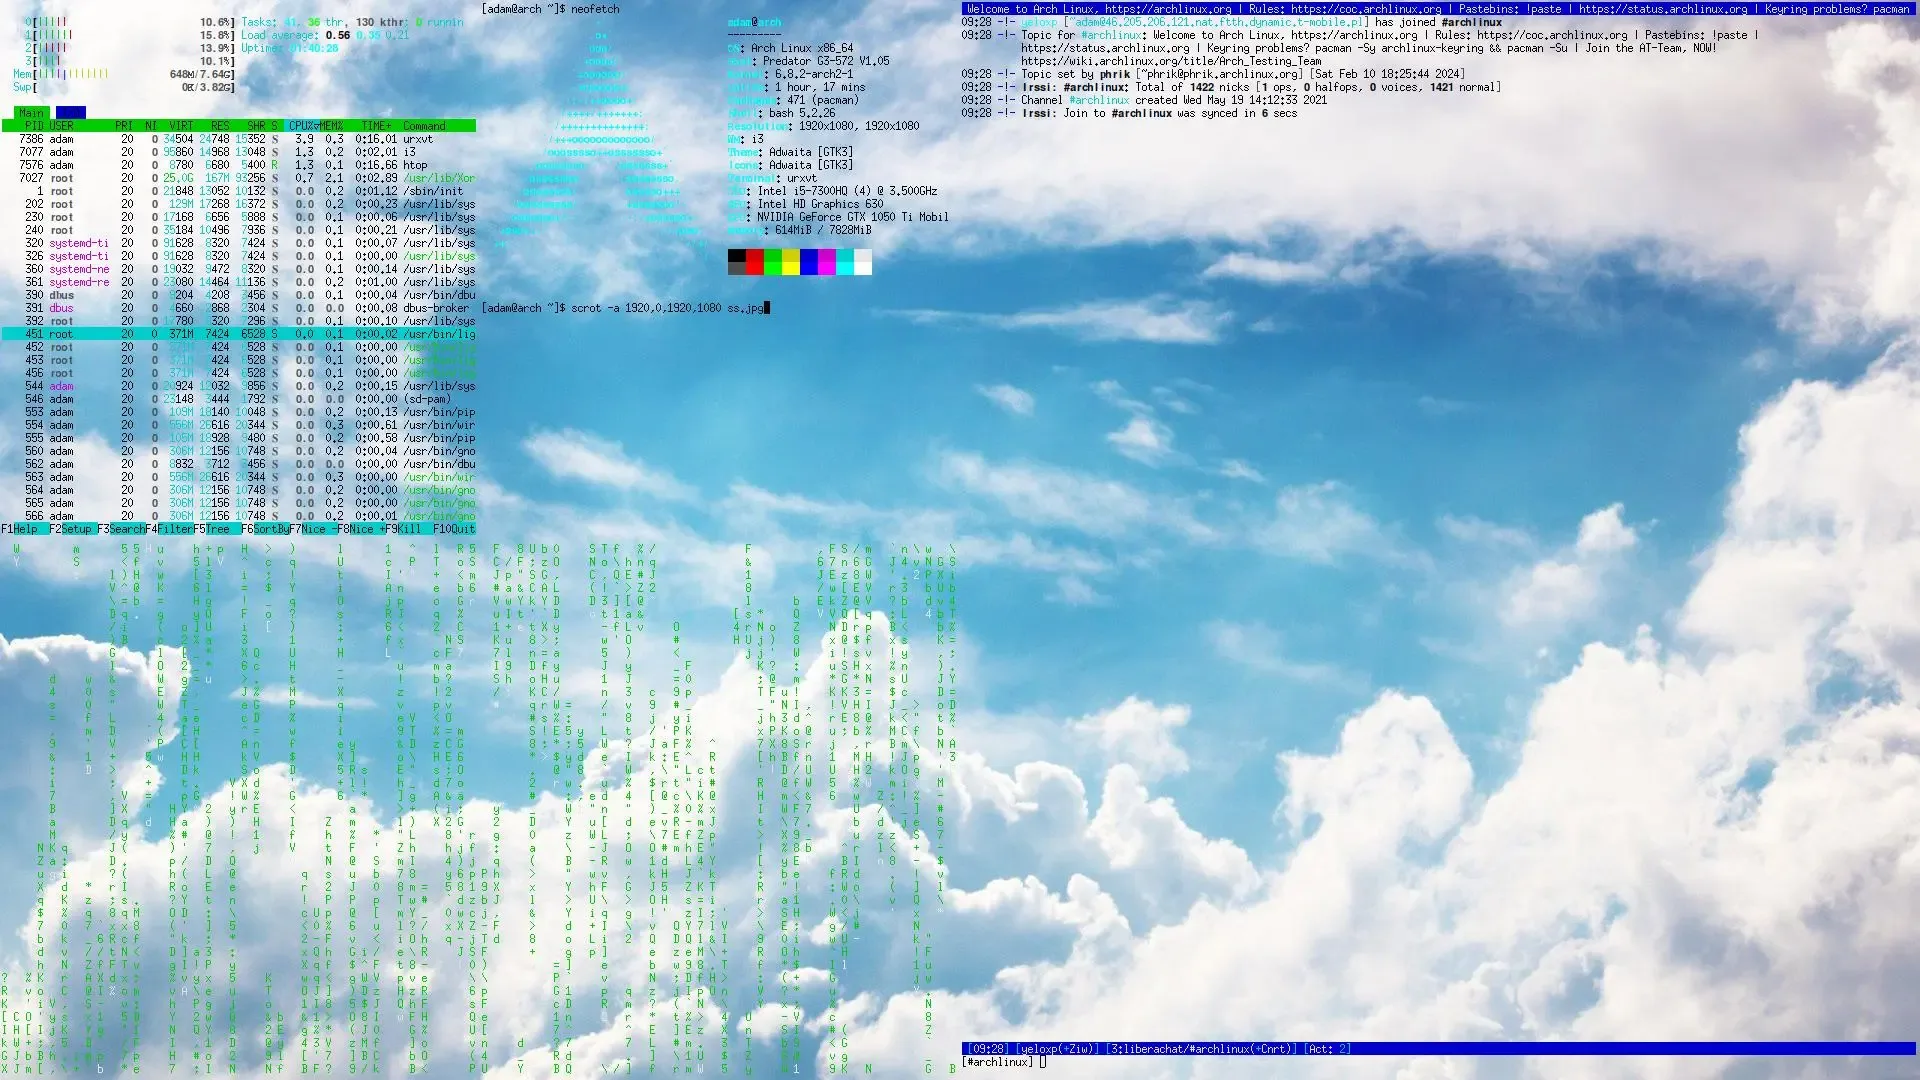Click highlighted process row PID 451
This screenshot has width=1920, height=1080.
238,334
